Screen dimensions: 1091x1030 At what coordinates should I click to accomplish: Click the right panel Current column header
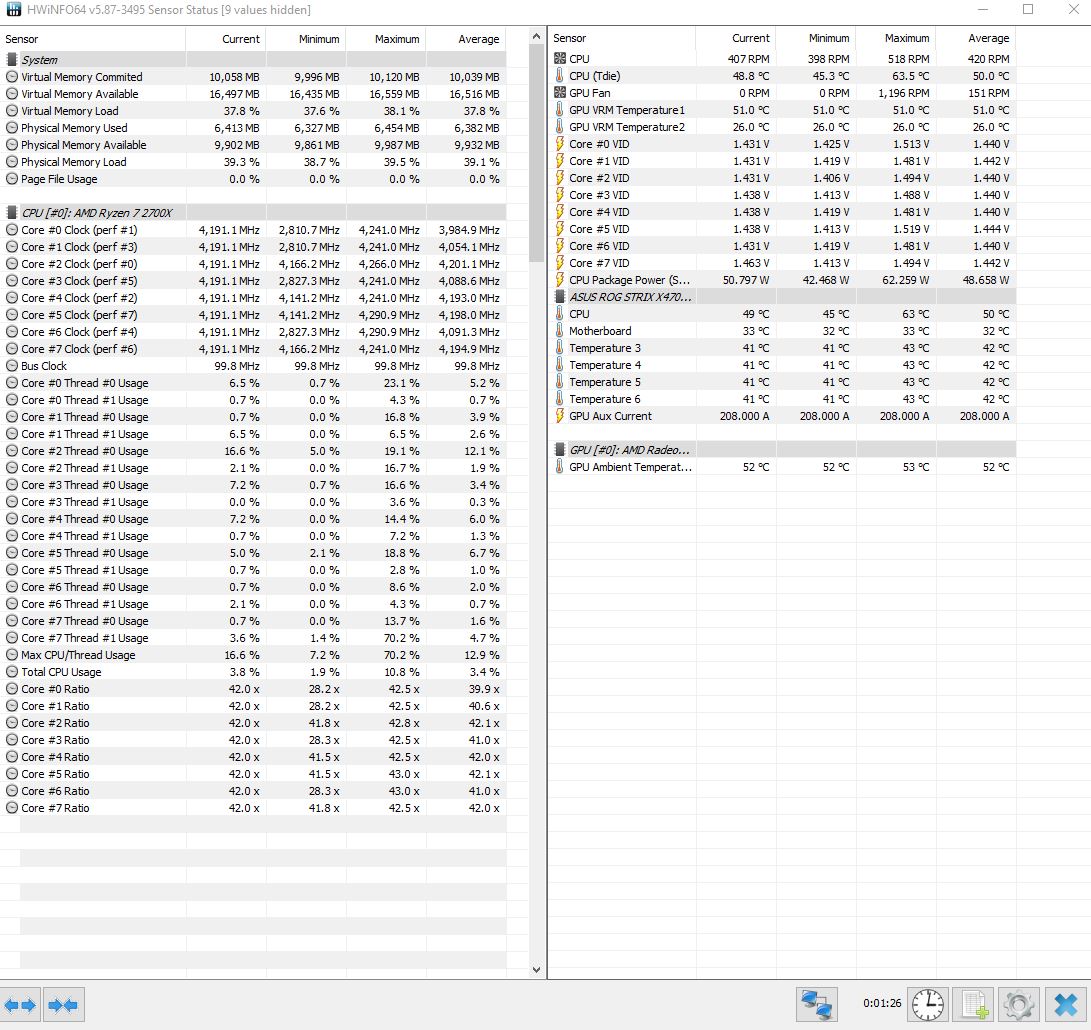click(x=735, y=38)
